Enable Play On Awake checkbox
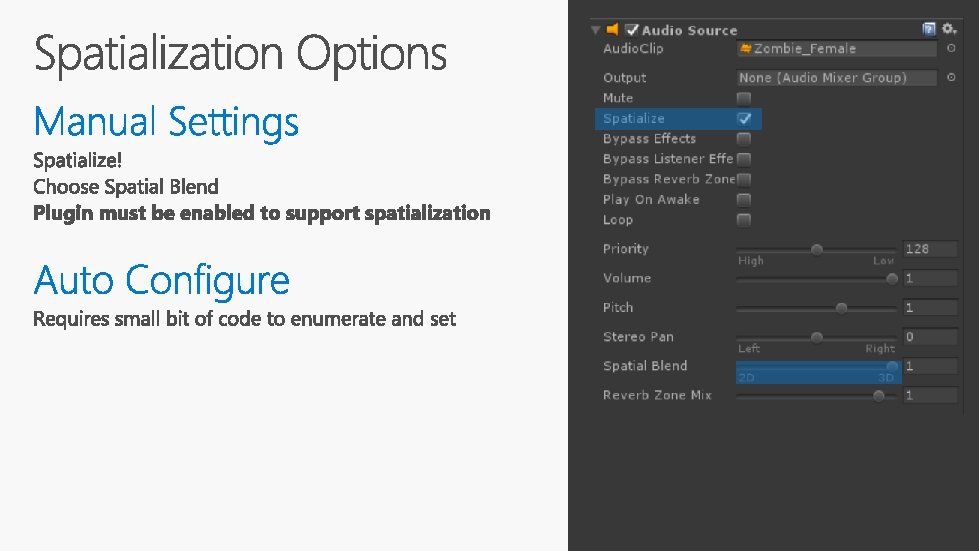Viewport: 979px width, 551px height. (744, 199)
